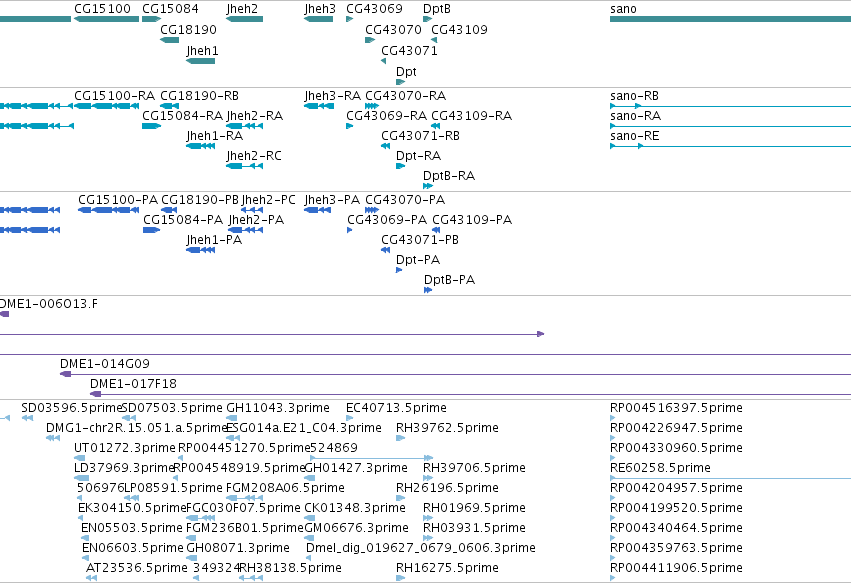Select the CG43069-RA transcript

coord(350,126)
